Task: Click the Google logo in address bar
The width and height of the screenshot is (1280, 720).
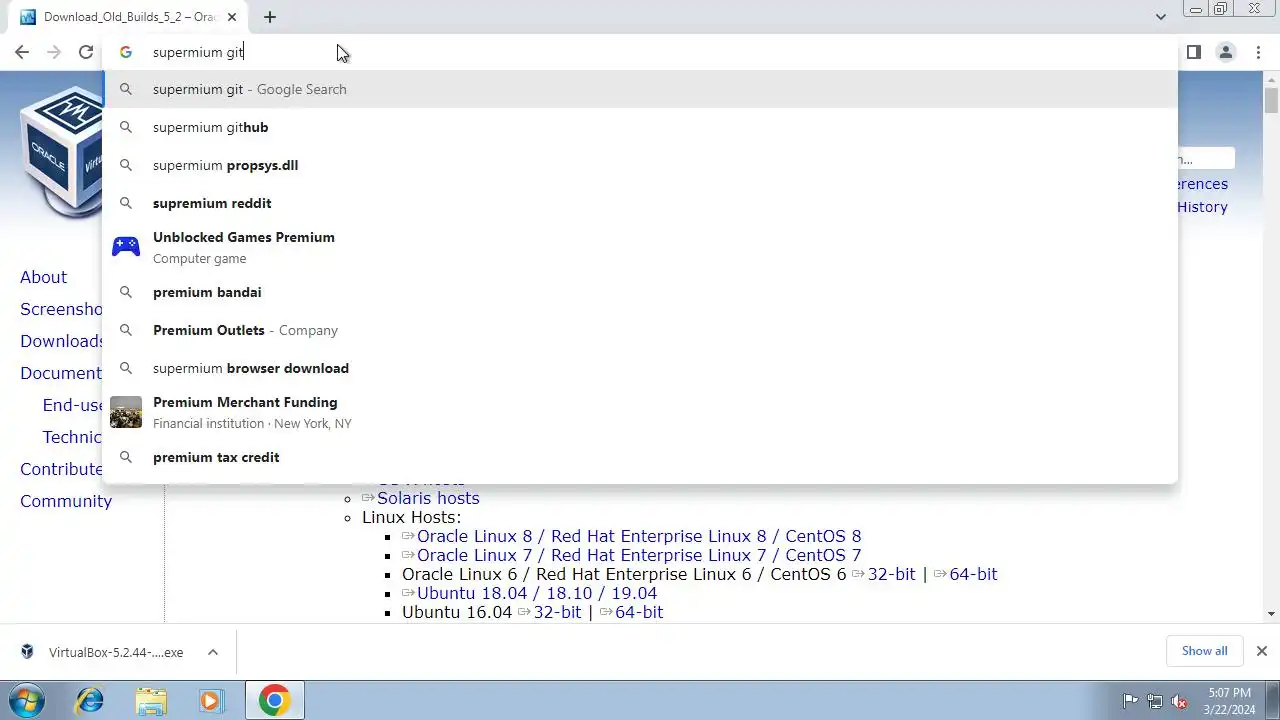Action: coord(126,52)
